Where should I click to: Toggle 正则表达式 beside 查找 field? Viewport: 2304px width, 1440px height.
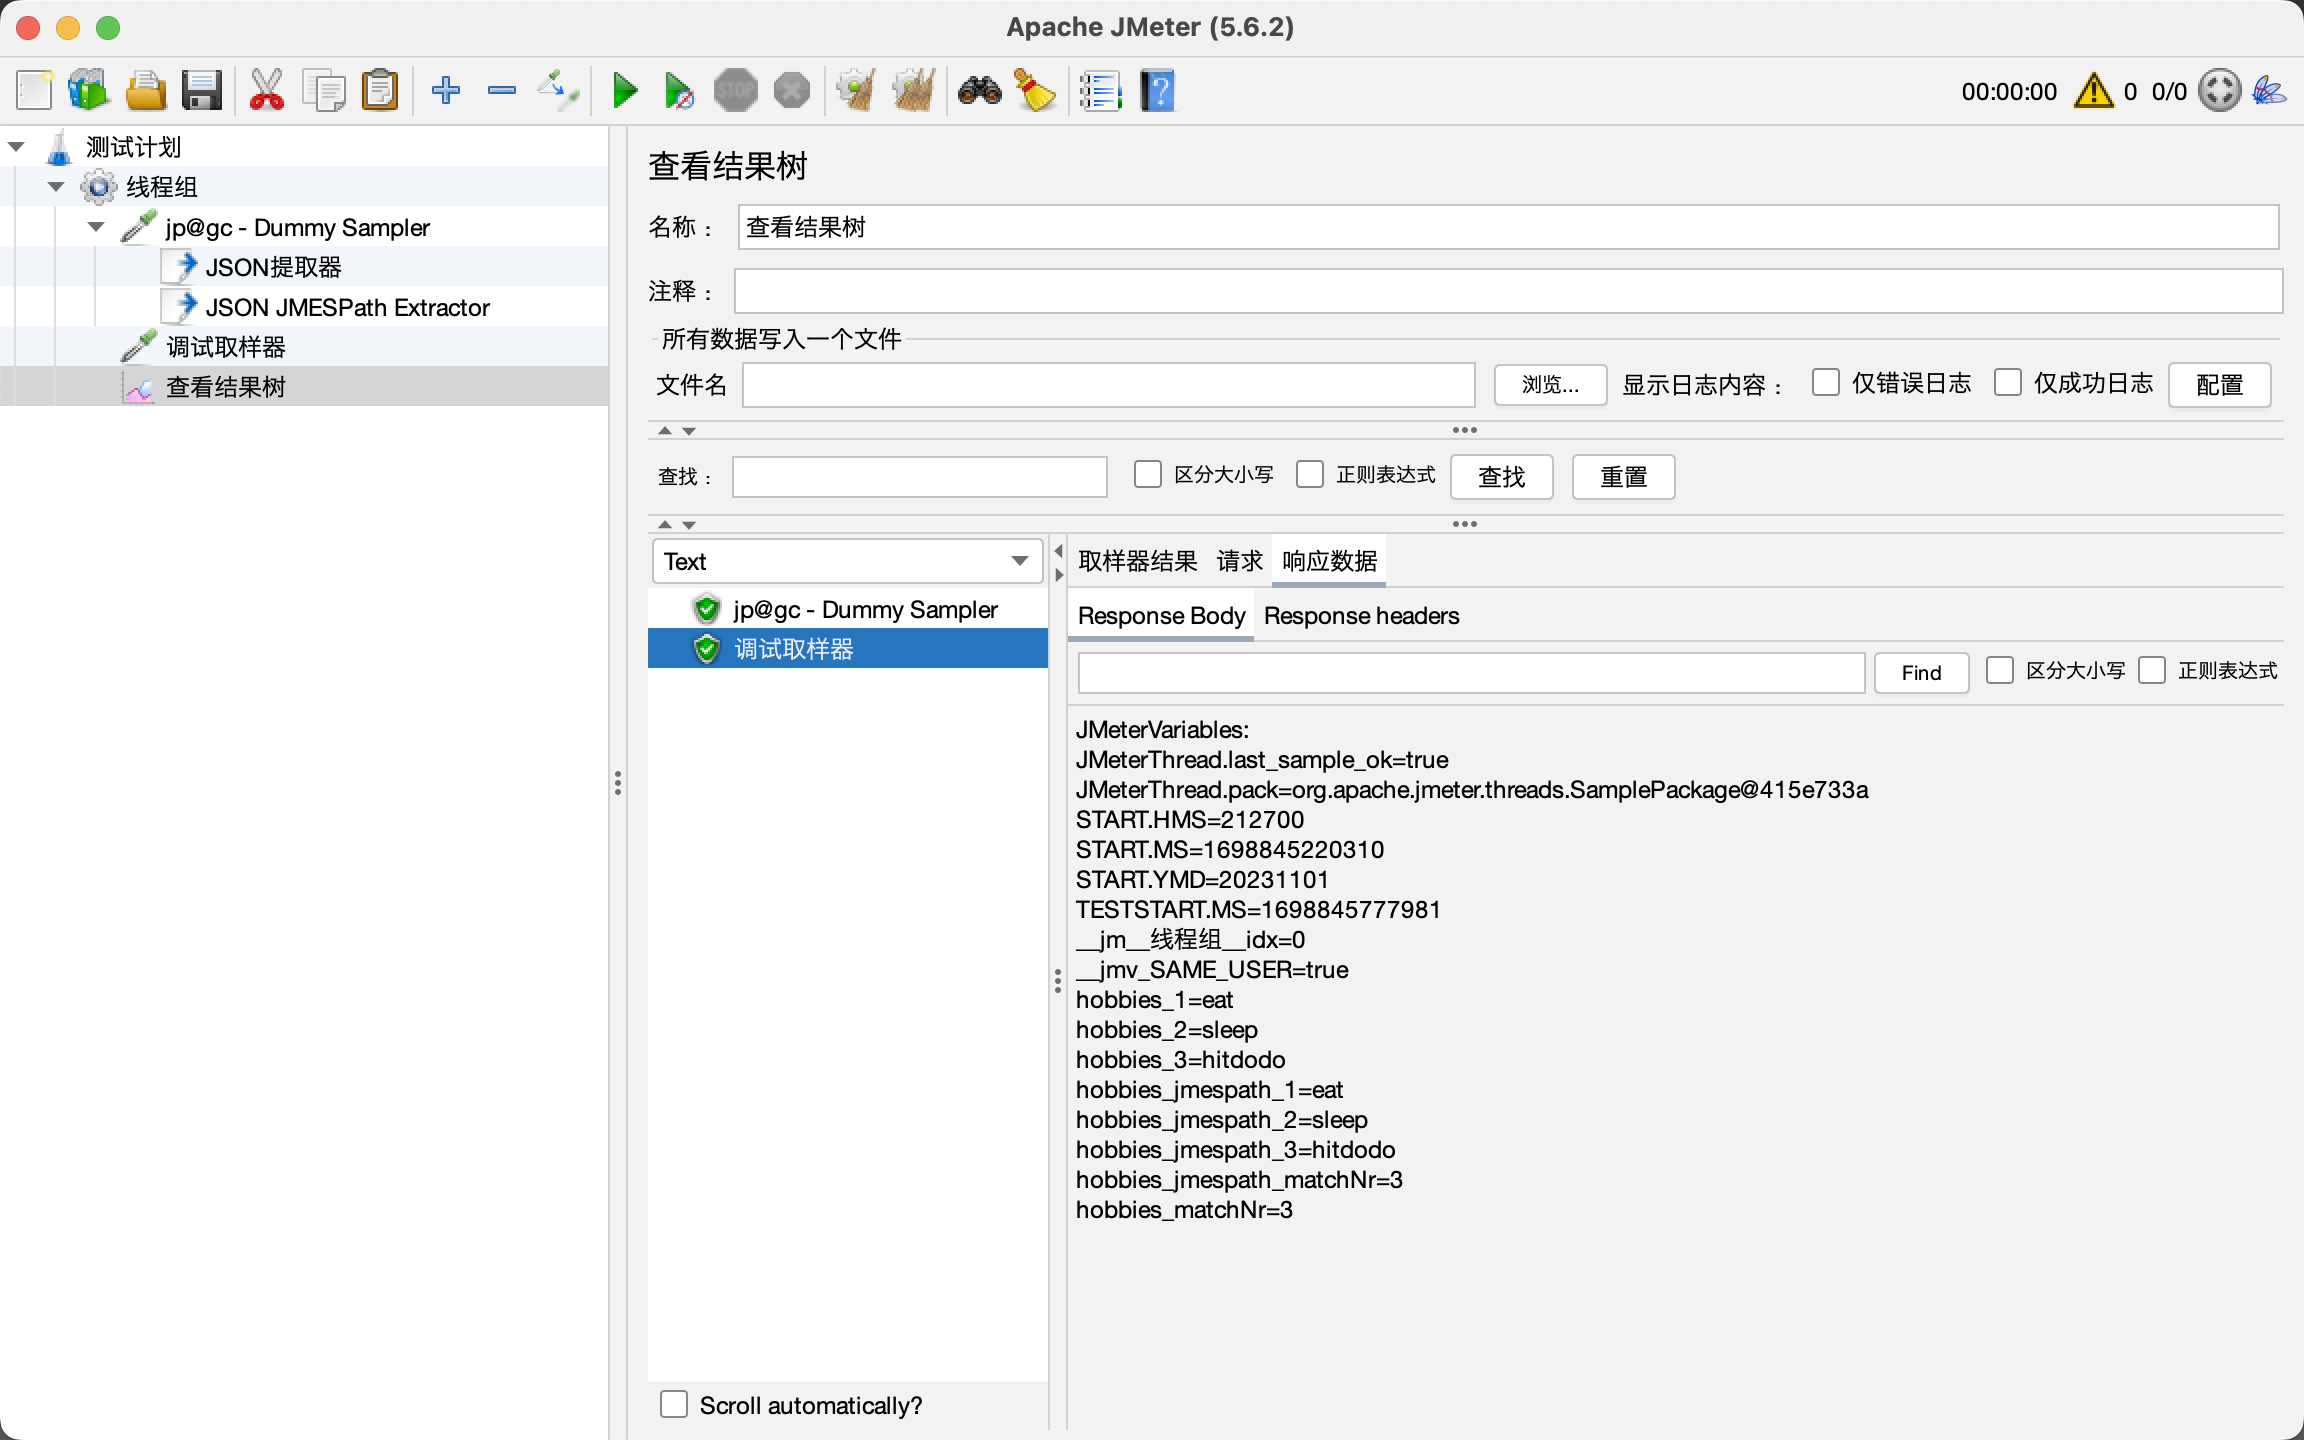tap(1310, 474)
